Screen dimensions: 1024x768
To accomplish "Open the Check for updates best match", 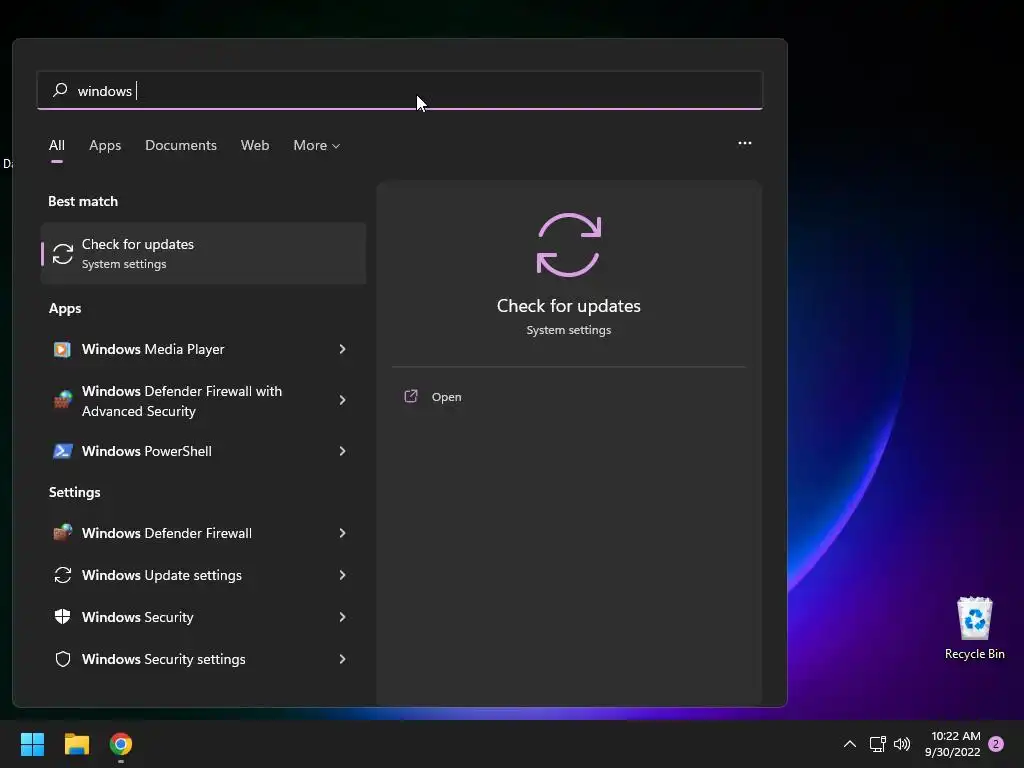I will click(203, 253).
